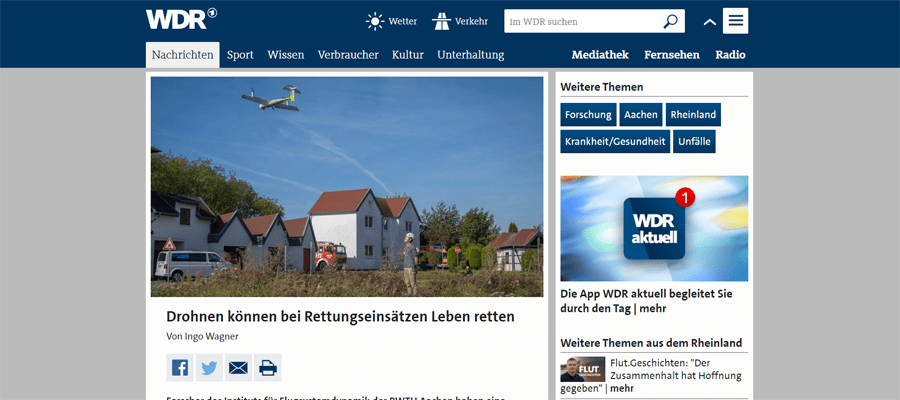Open the Mediathek
Viewport: 900px width, 400px height.
coord(600,55)
